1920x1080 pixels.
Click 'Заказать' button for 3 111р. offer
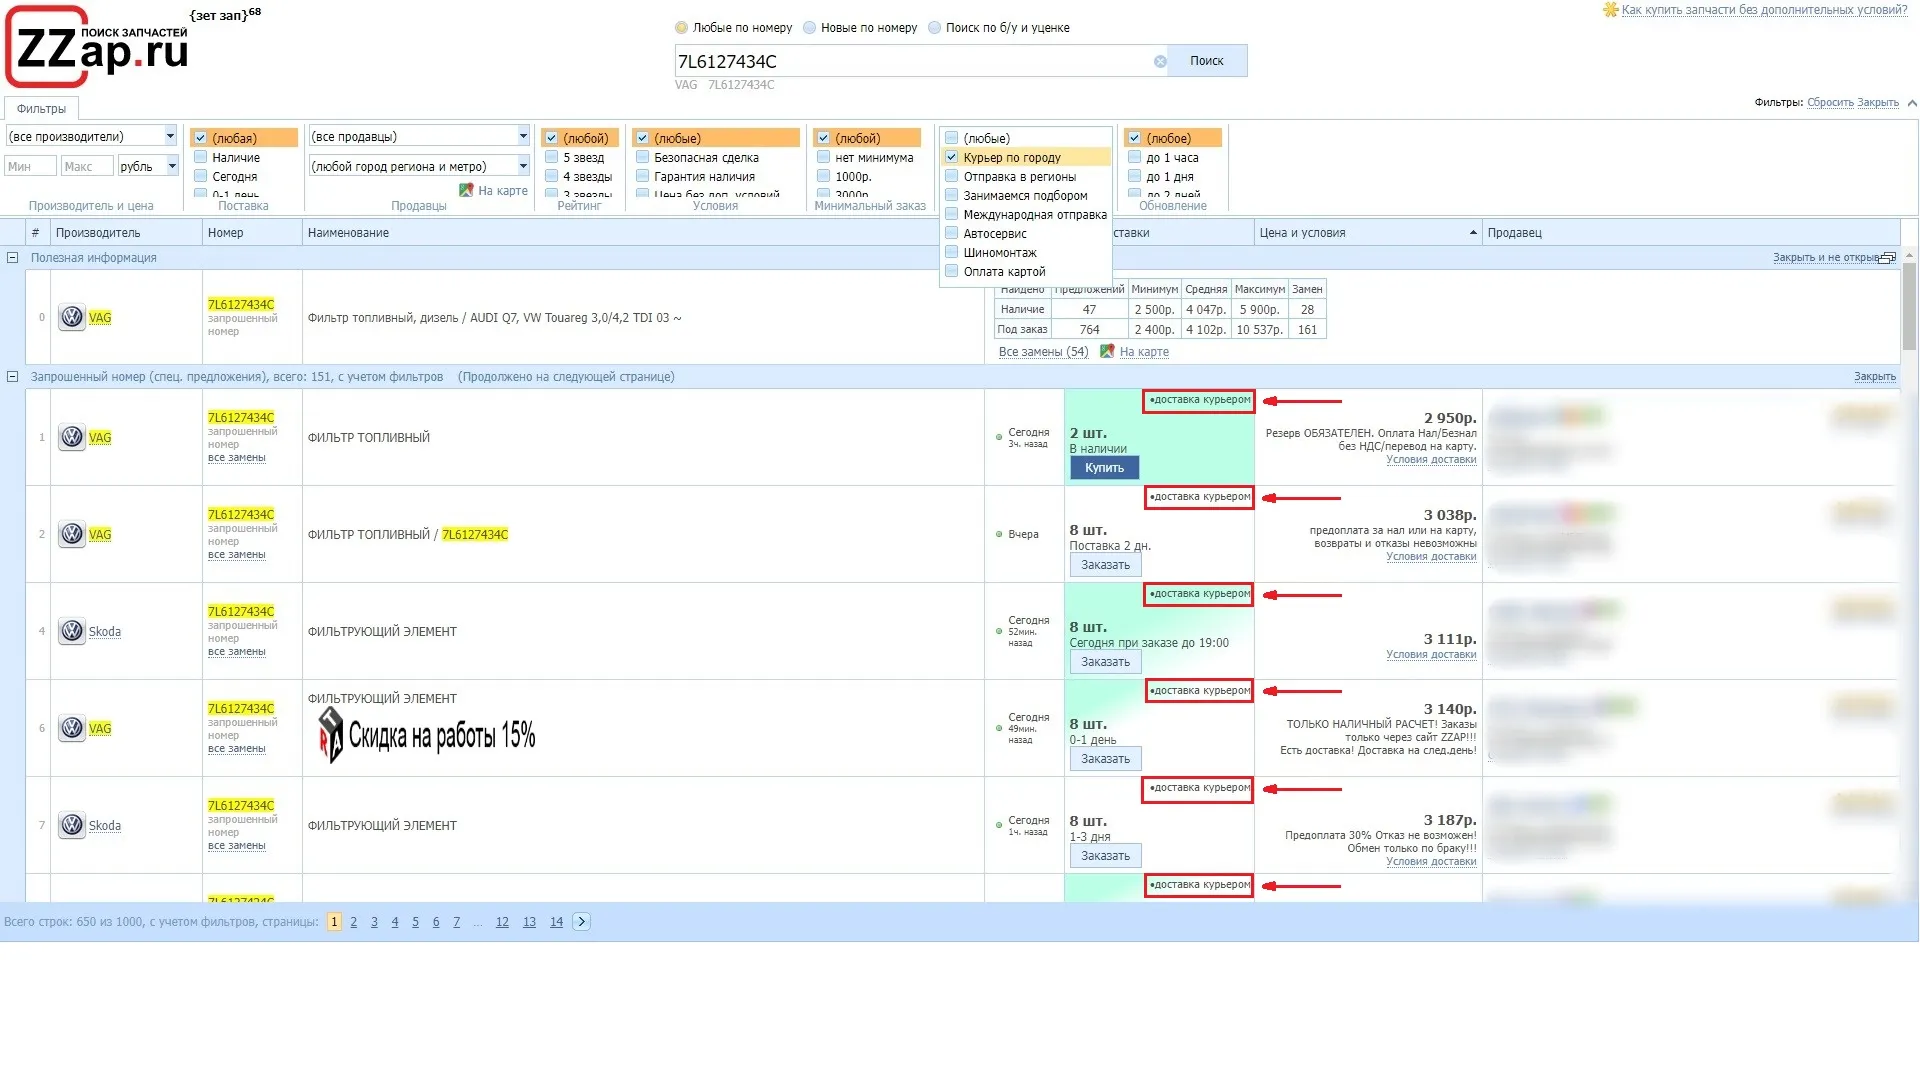1105,662
